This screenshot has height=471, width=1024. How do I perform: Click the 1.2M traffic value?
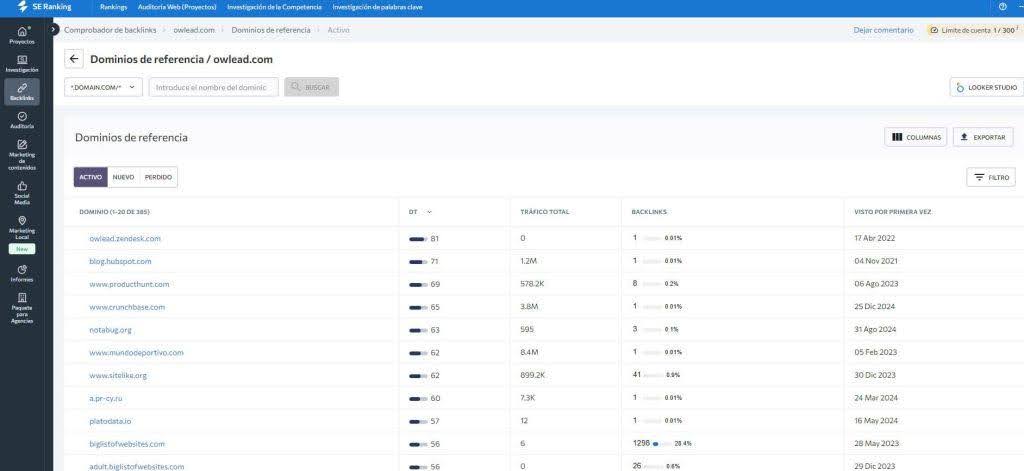pos(528,261)
